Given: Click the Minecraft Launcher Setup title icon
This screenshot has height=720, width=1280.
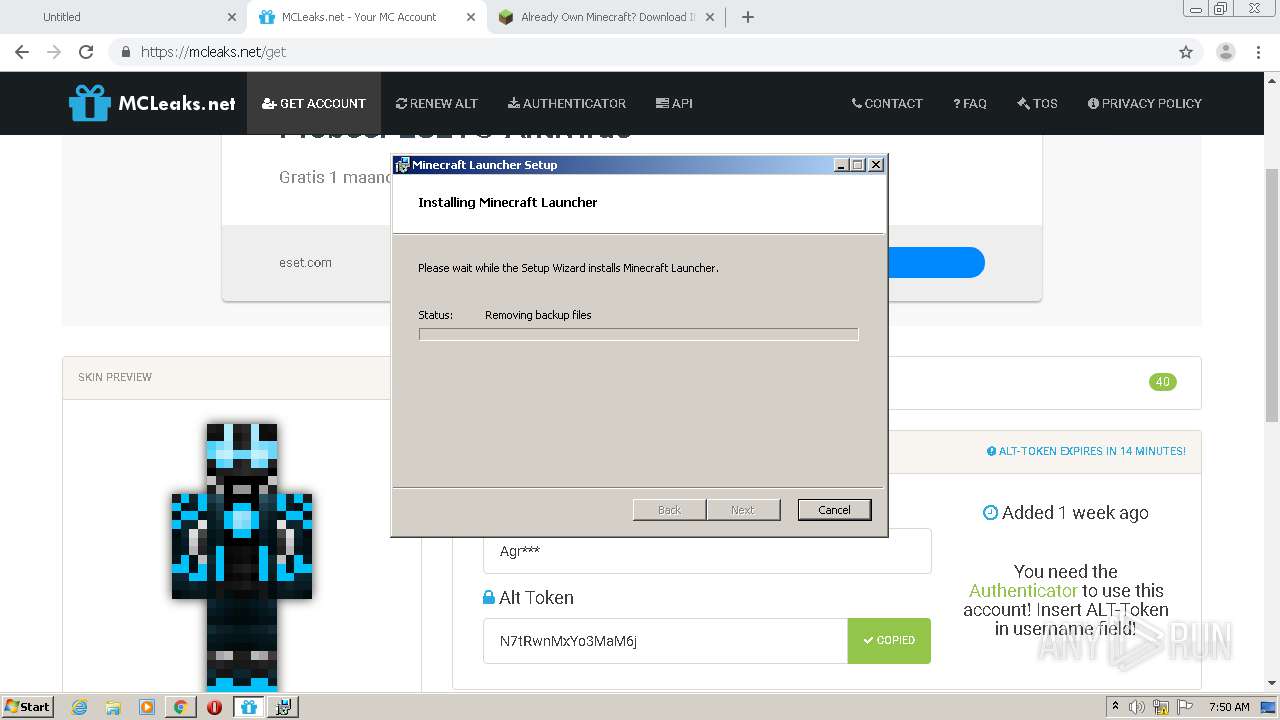Looking at the screenshot, I should (x=402, y=165).
